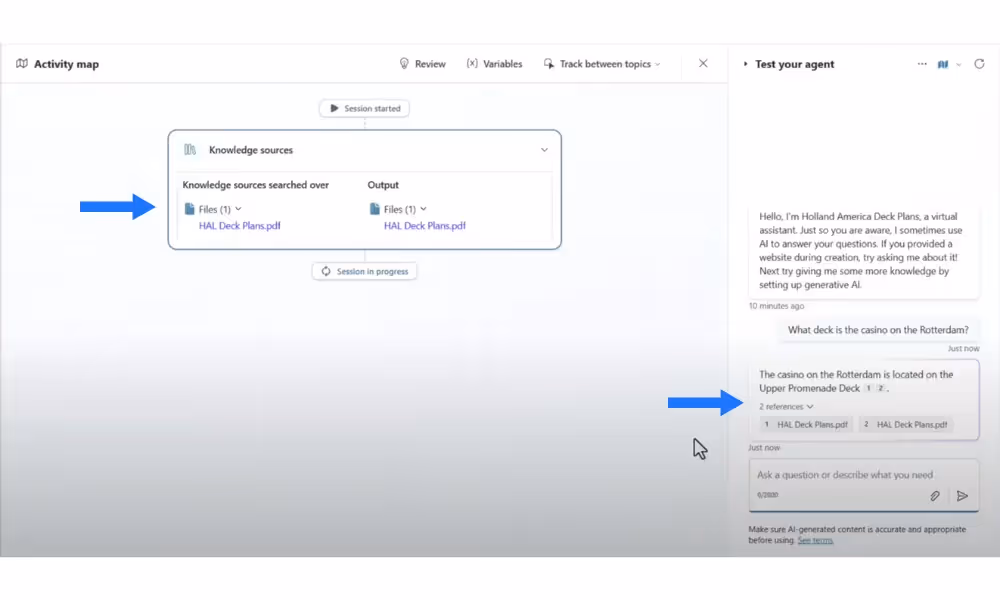Image resolution: width=1000 pixels, height=600 pixels.
Task: Click the 0/2000 character counter
Action: [767, 495]
